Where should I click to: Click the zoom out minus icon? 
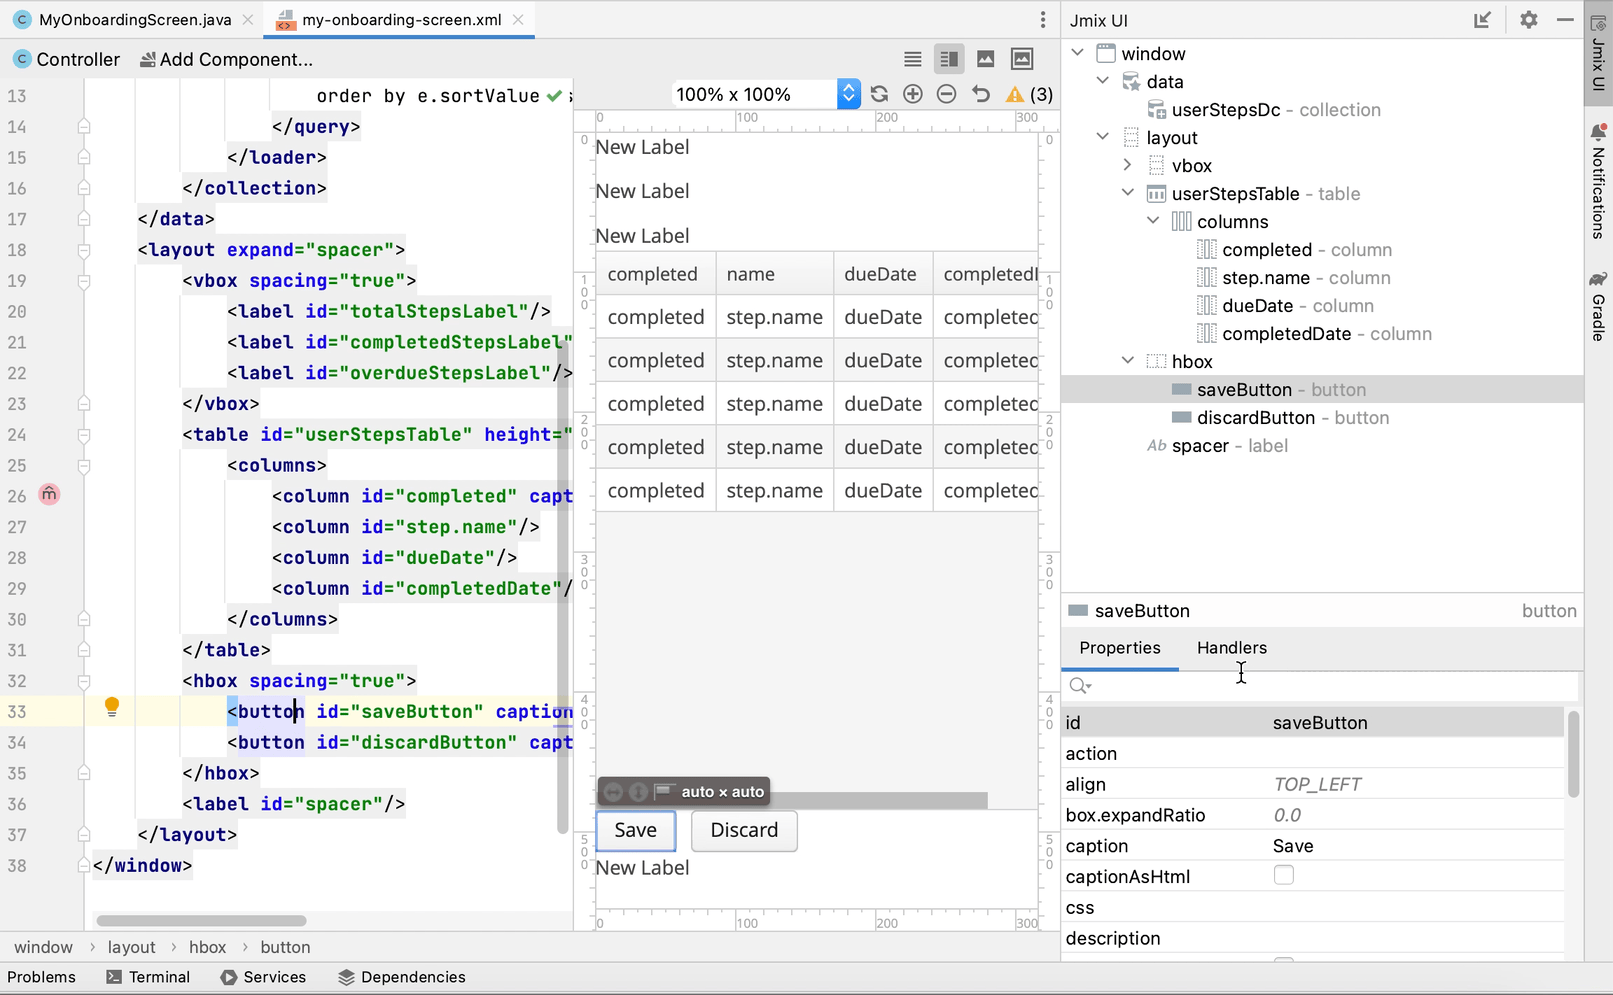(946, 94)
